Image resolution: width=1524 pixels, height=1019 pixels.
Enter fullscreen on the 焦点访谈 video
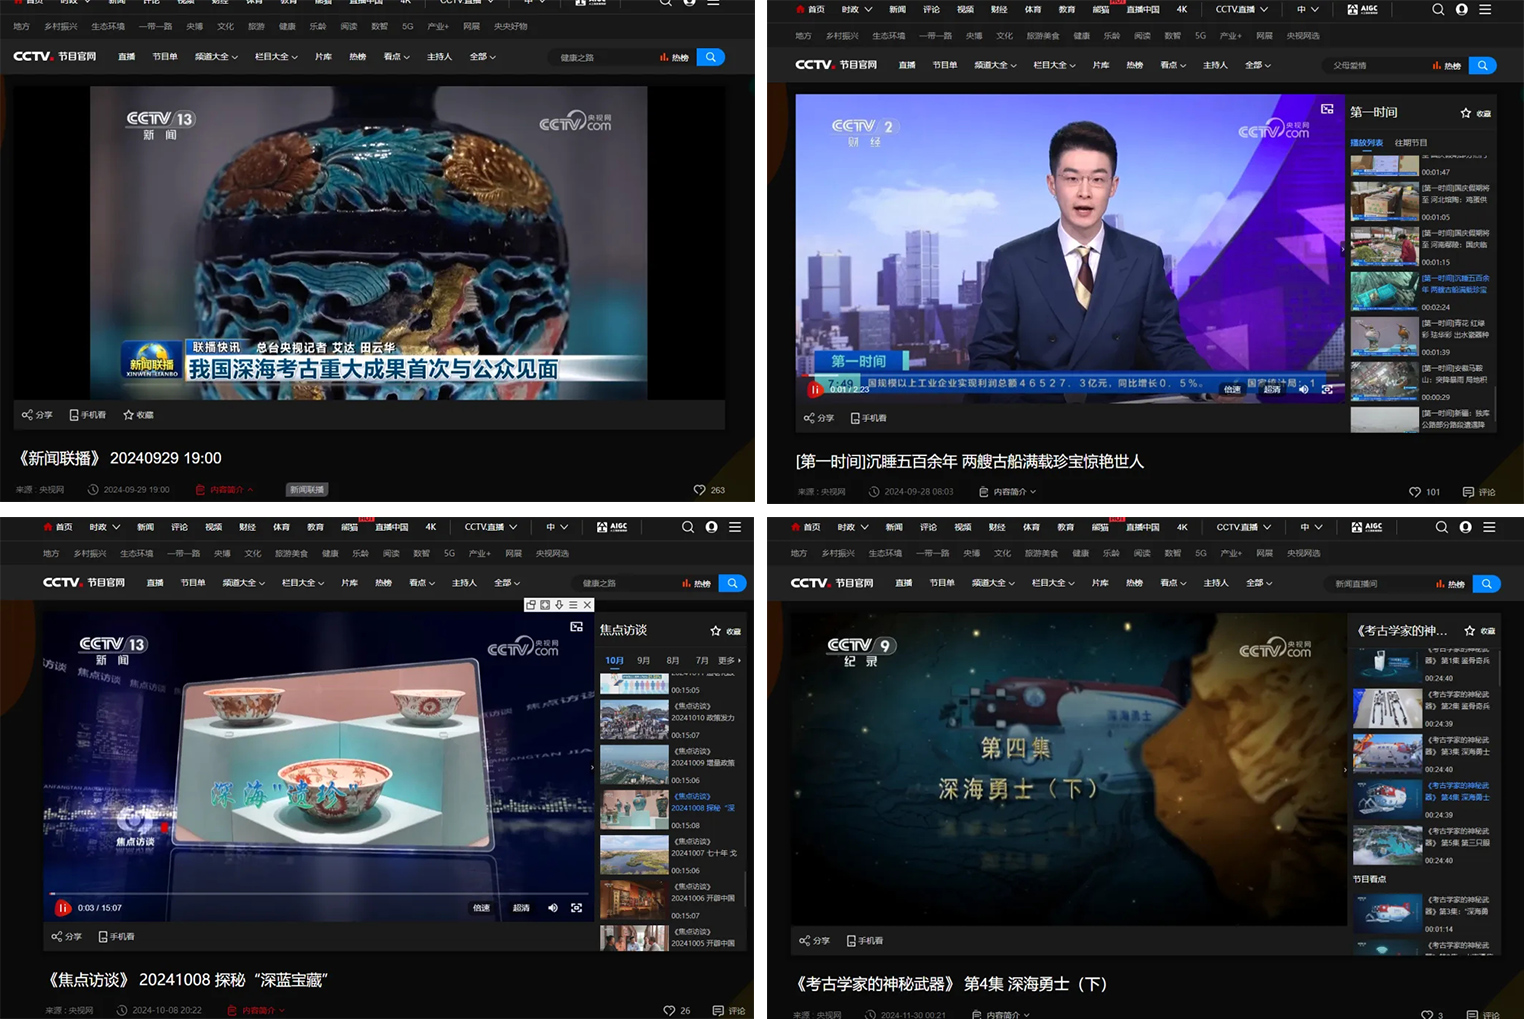click(577, 908)
